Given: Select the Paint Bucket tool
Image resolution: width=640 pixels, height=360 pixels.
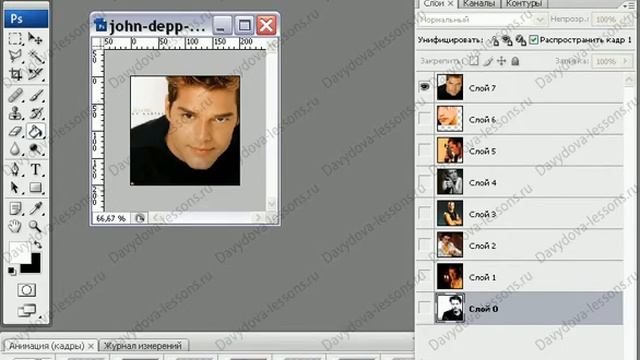Looking at the screenshot, I should pyautogui.click(x=36, y=131).
